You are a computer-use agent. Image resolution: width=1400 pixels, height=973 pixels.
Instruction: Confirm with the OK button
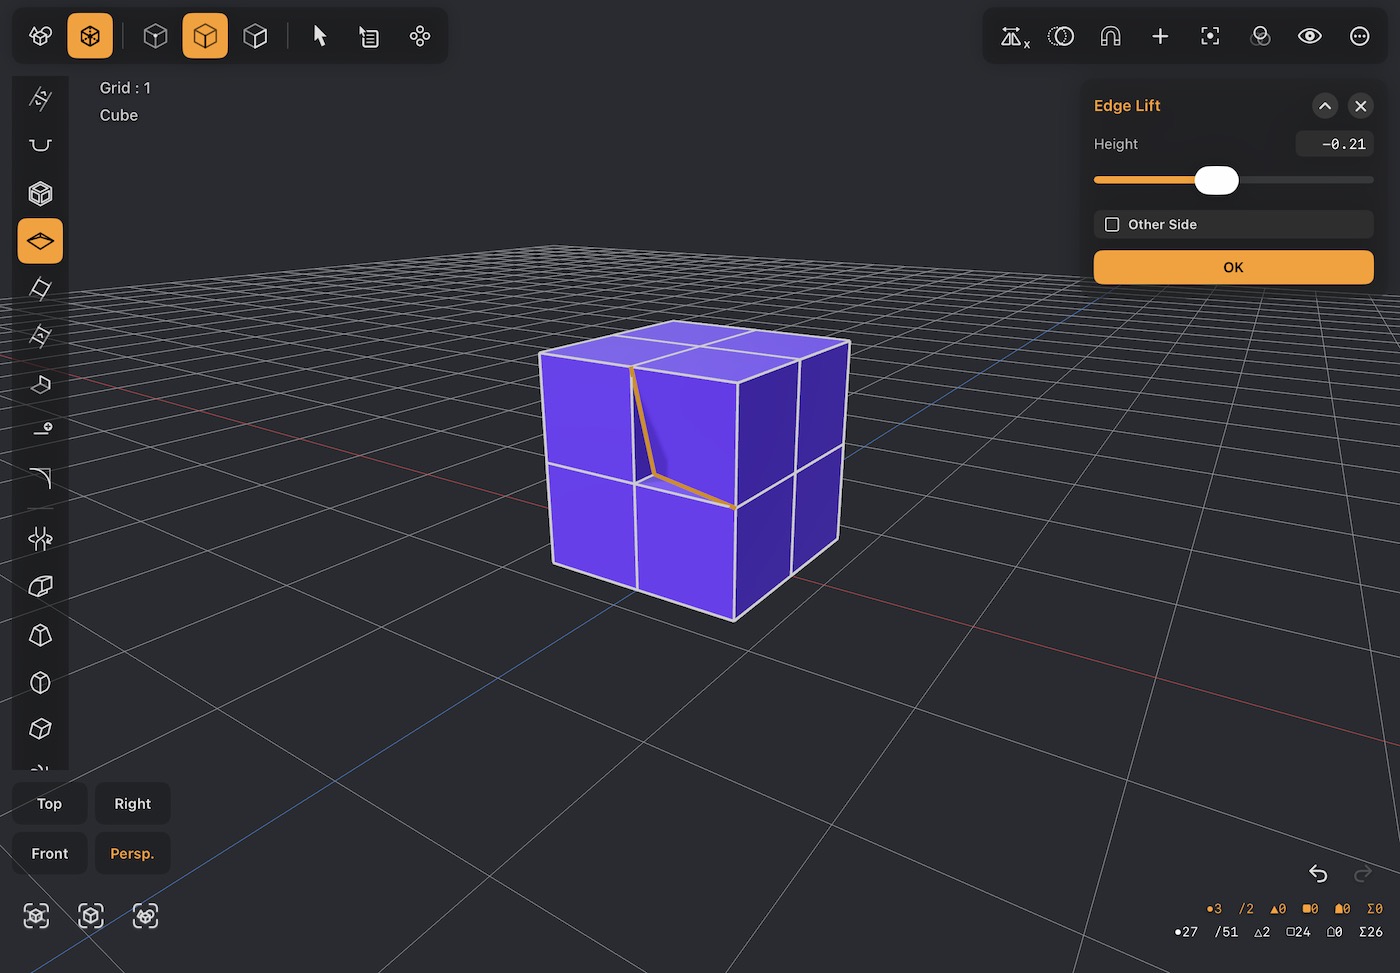pyautogui.click(x=1233, y=267)
